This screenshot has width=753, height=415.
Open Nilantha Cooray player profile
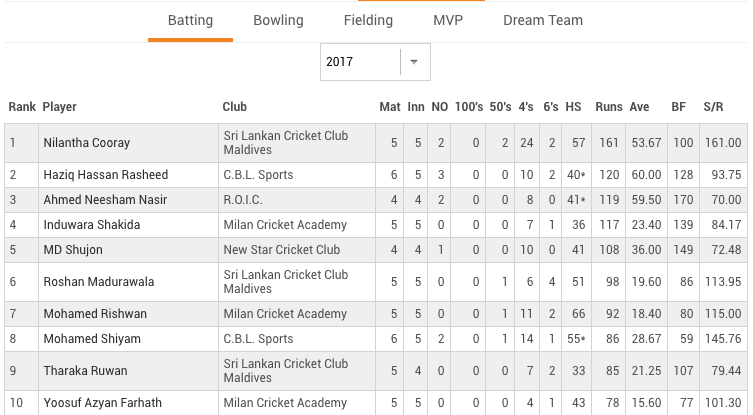tap(86, 143)
